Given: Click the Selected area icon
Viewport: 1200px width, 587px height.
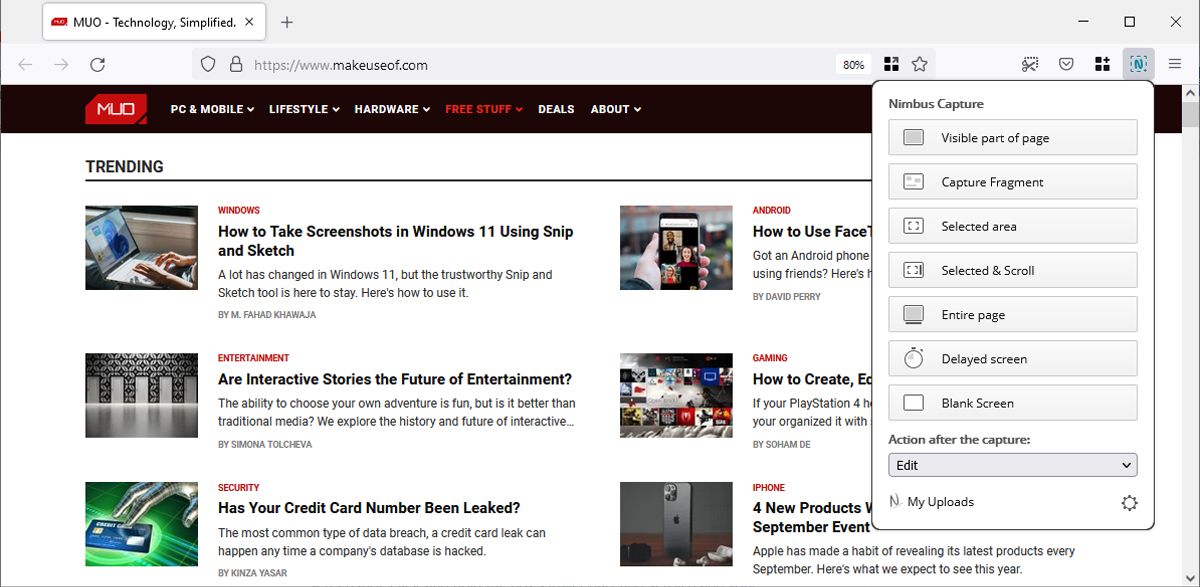Looking at the screenshot, I should 913,226.
